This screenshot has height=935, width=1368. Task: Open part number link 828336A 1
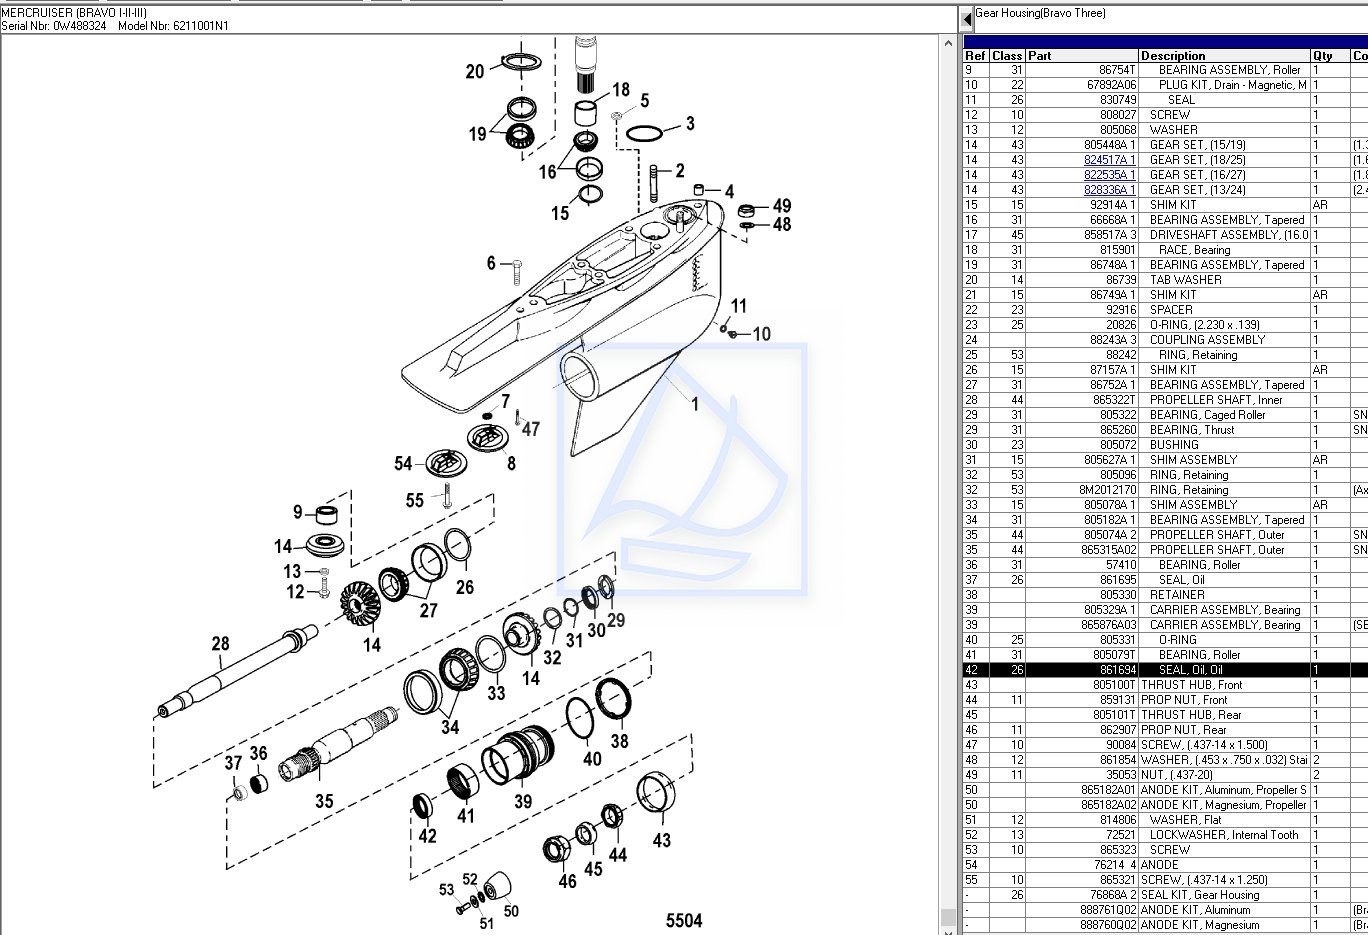pyautogui.click(x=1109, y=190)
